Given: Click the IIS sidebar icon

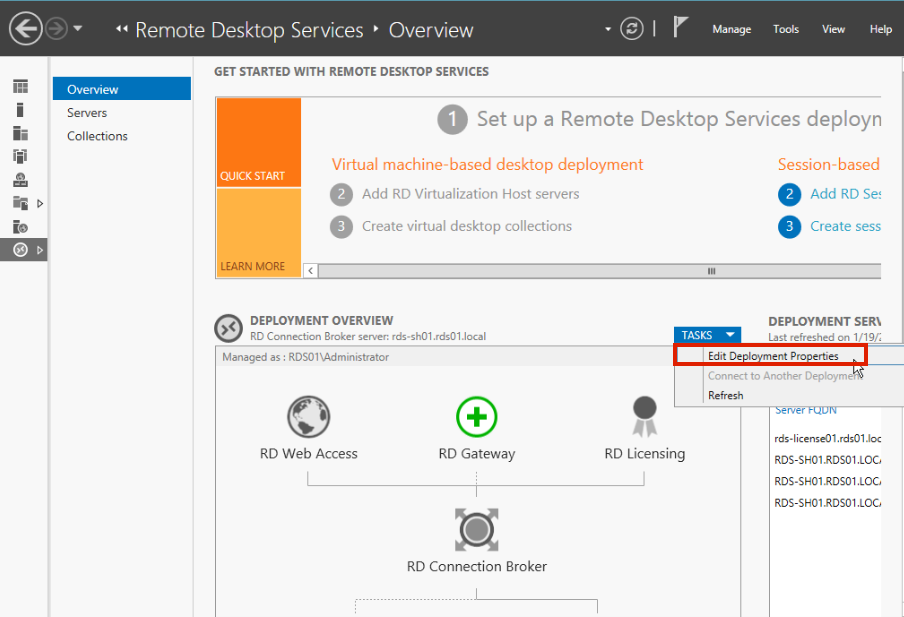Looking at the screenshot, I should [x=20, y=227].
